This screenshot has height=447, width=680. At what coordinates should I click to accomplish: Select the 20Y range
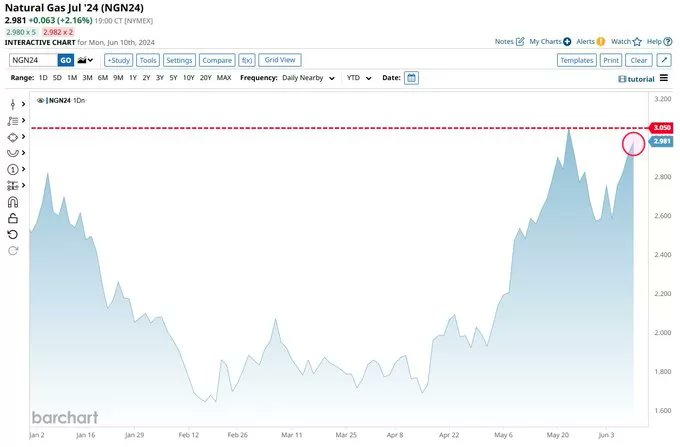pos(206,78)
